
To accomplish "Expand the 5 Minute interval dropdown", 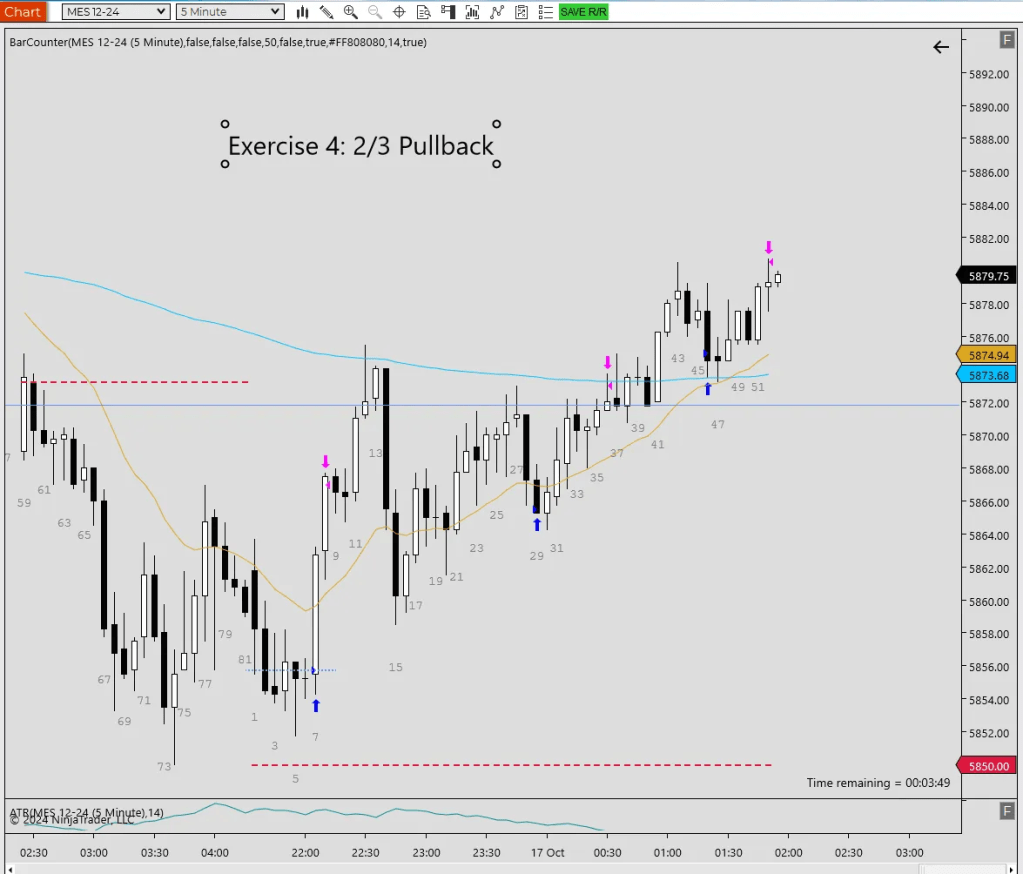I will 230,12.
